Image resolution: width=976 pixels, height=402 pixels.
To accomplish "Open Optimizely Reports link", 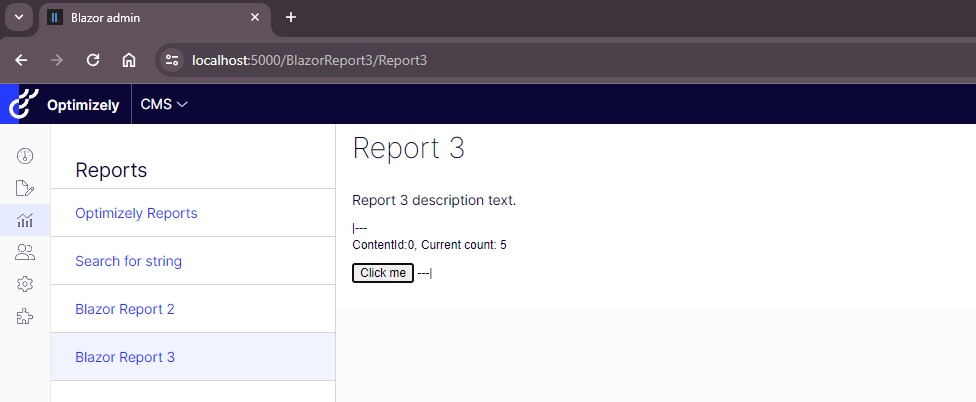I will (136, 213).
